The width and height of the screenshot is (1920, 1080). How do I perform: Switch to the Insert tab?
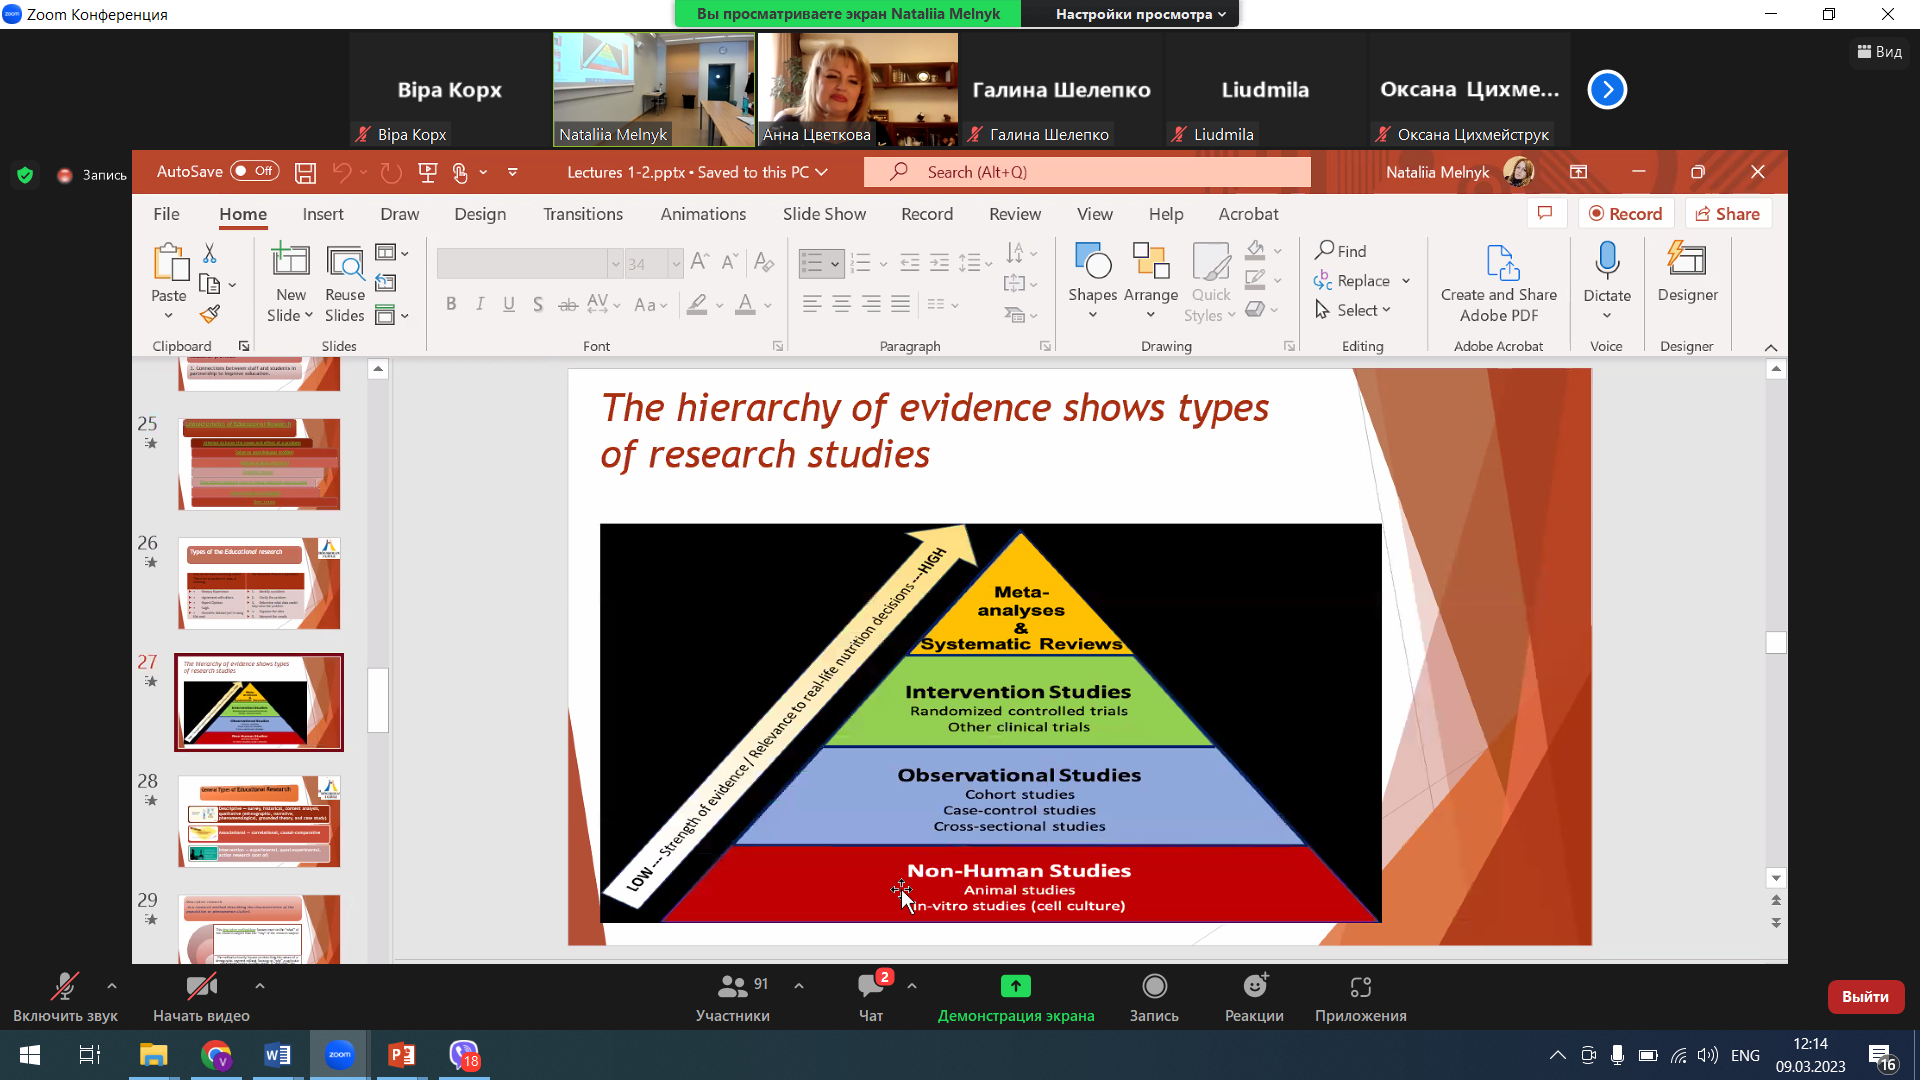point(323,214)
